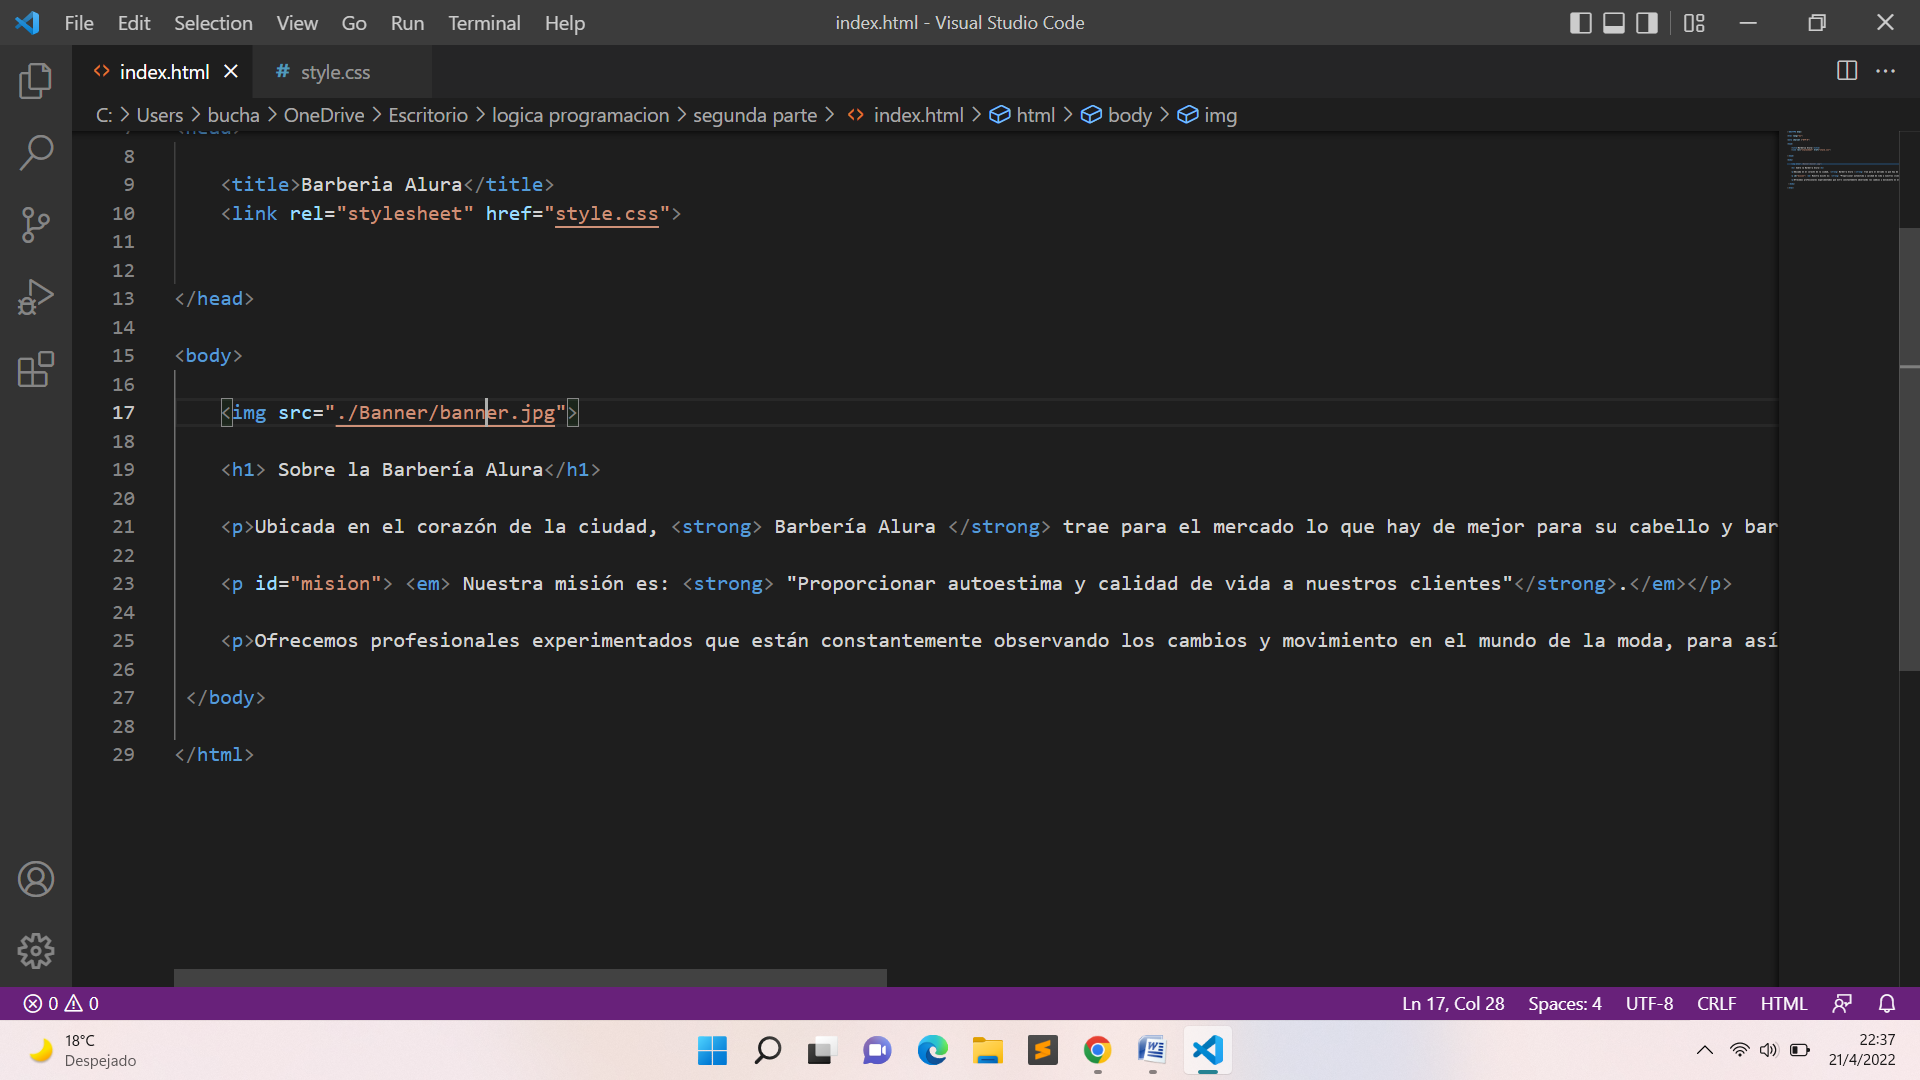Open the Source Control view
Screen dimensions: 1920x1080
tap(36, 225)
